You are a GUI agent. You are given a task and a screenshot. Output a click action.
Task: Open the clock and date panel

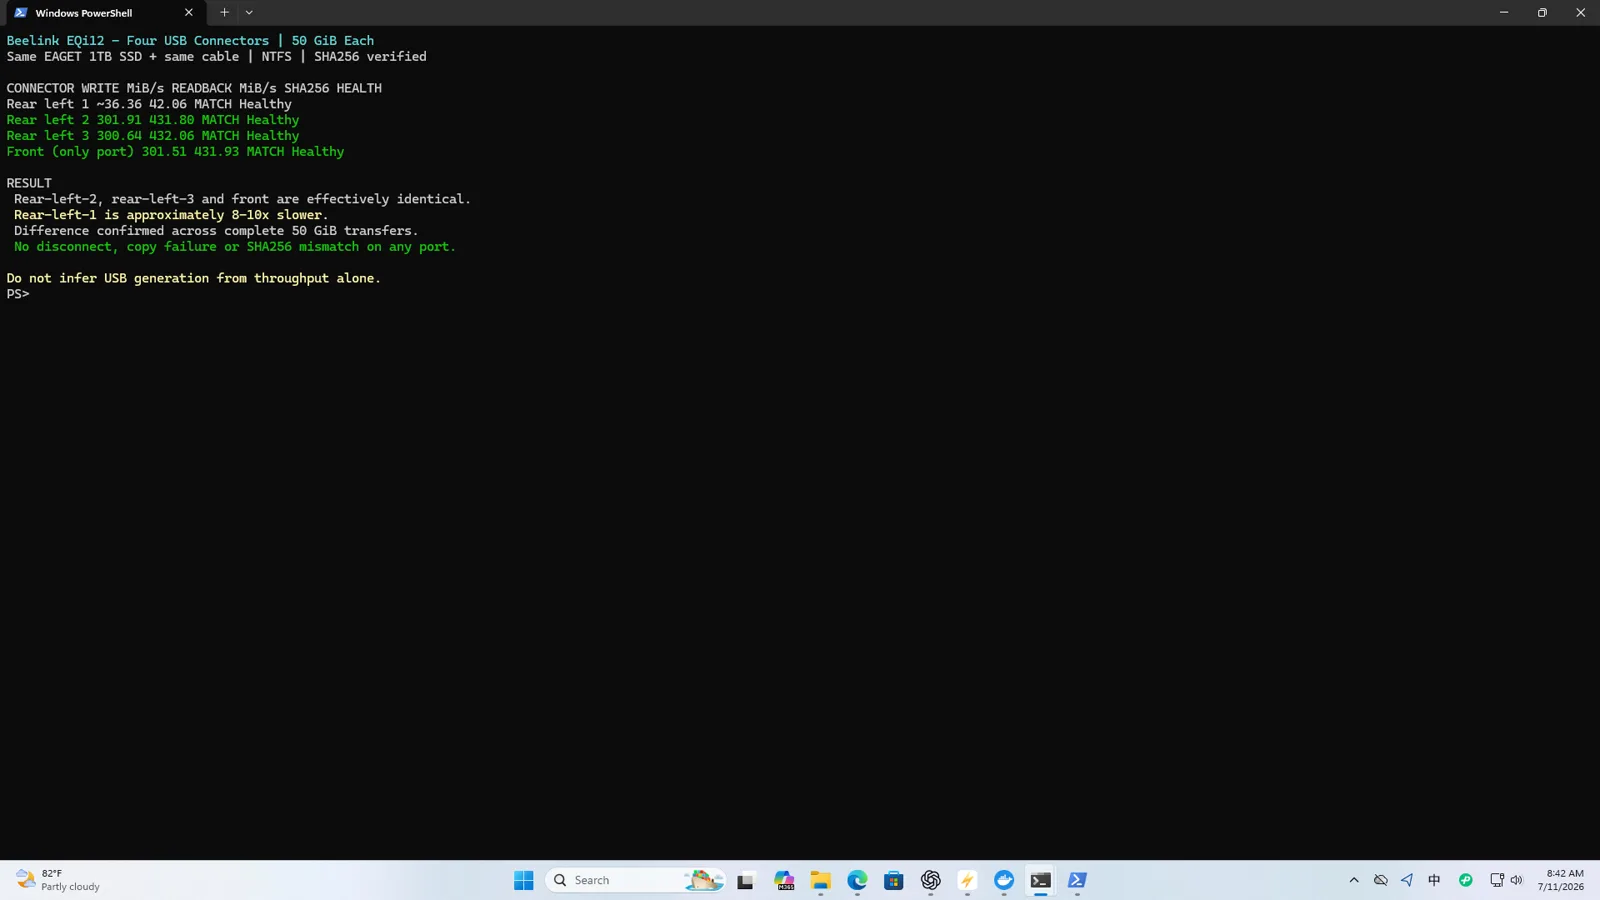pyautogui.click(x=1561, y=880)
